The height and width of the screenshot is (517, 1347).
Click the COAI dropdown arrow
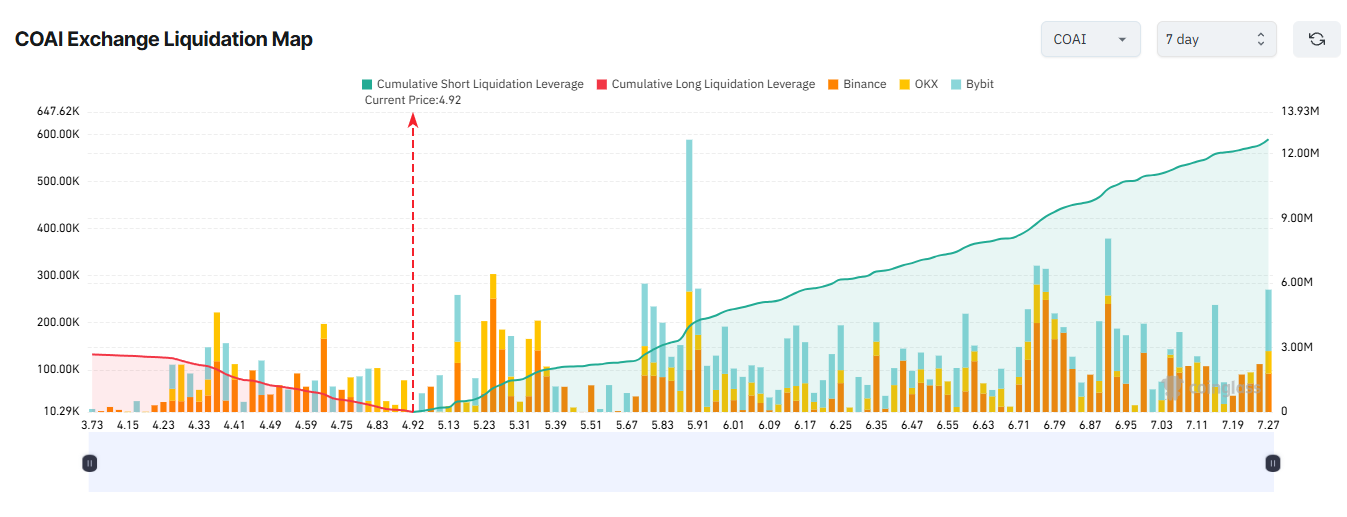(x=1122, y=40)
